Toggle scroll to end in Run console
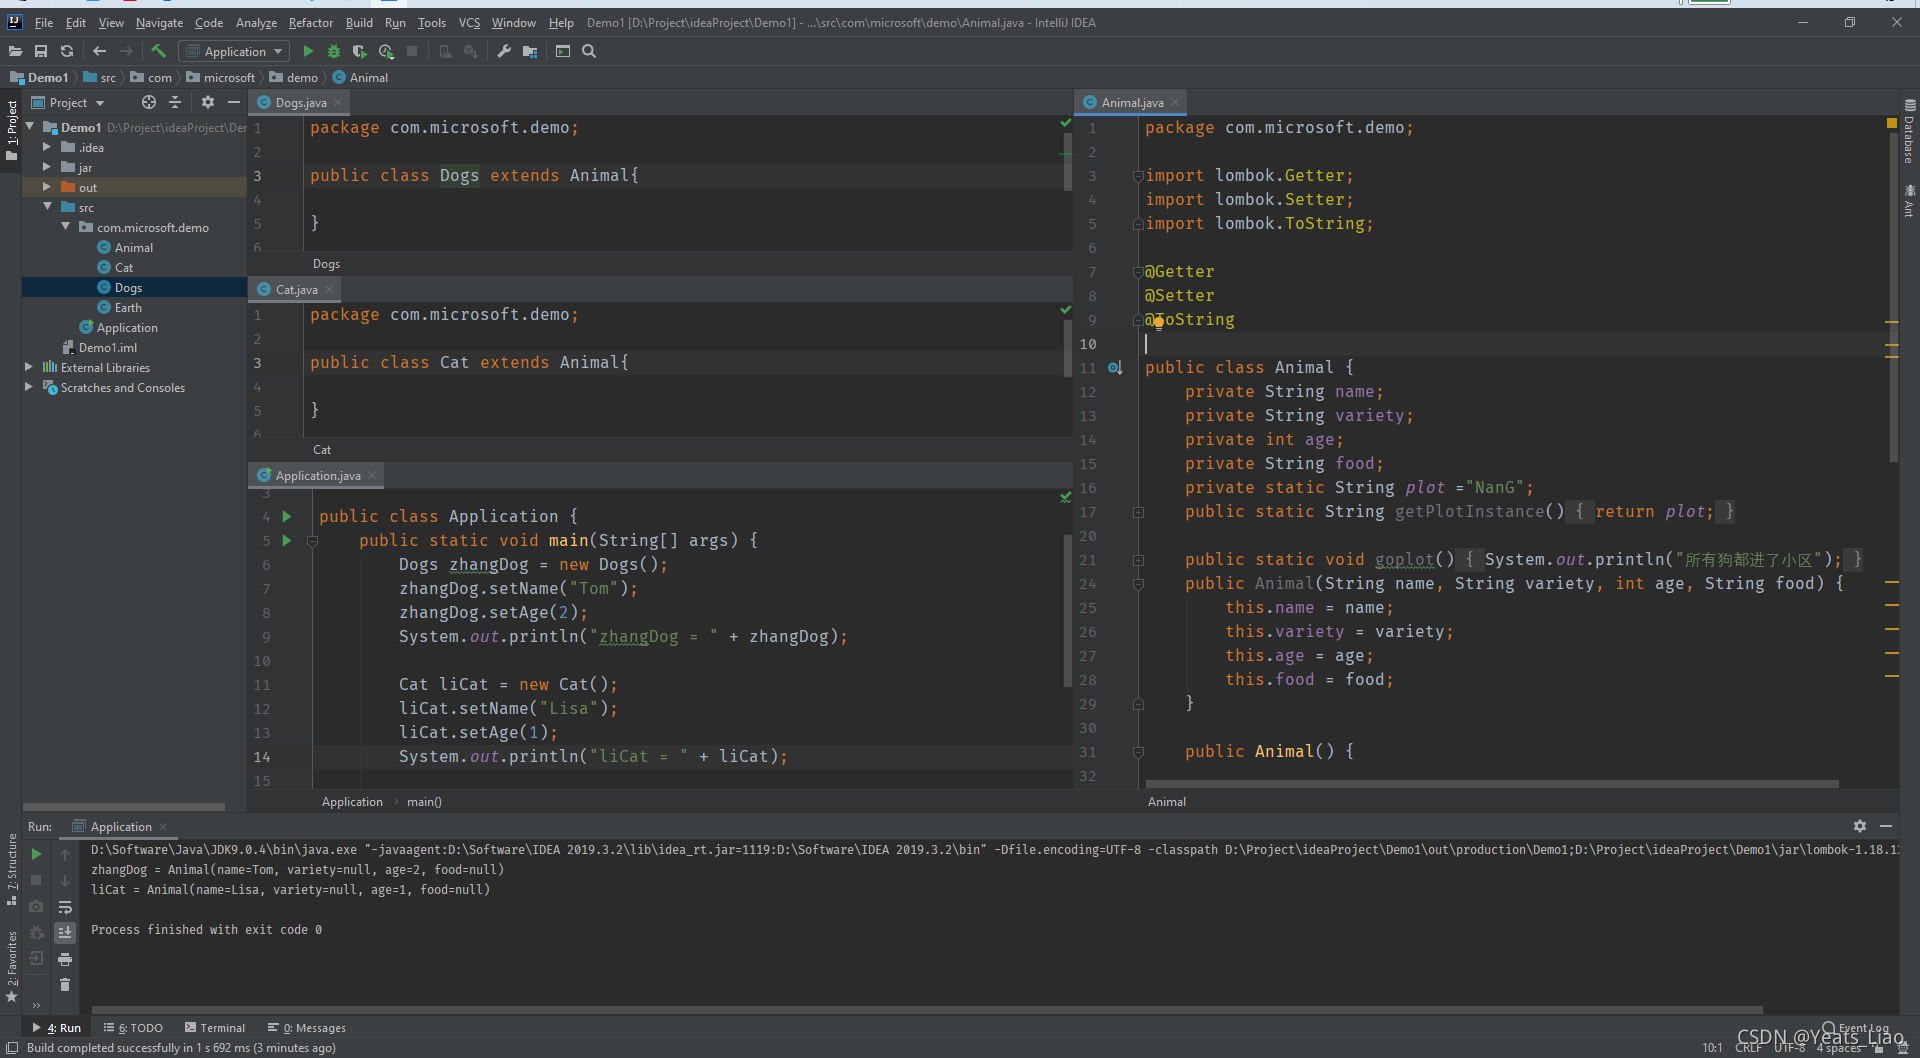The image size is (1920, 1058). point(65,932)
